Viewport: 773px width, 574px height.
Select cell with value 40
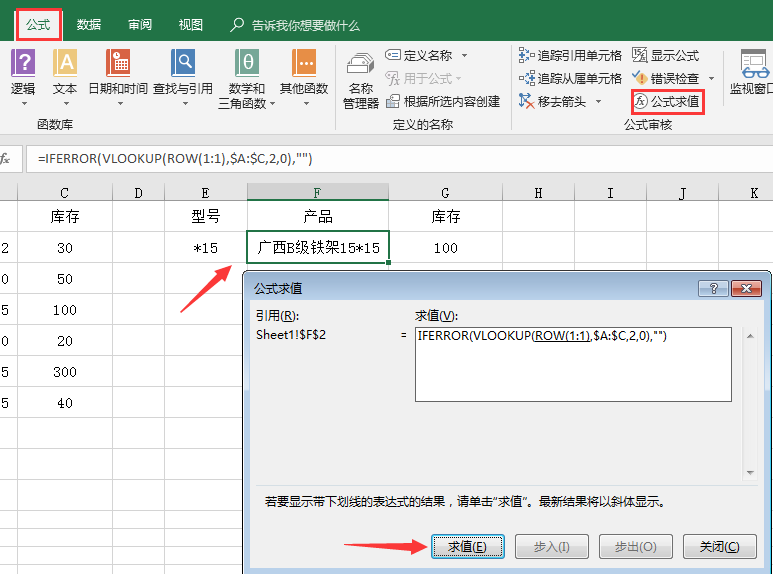click(x=65, y=403)
